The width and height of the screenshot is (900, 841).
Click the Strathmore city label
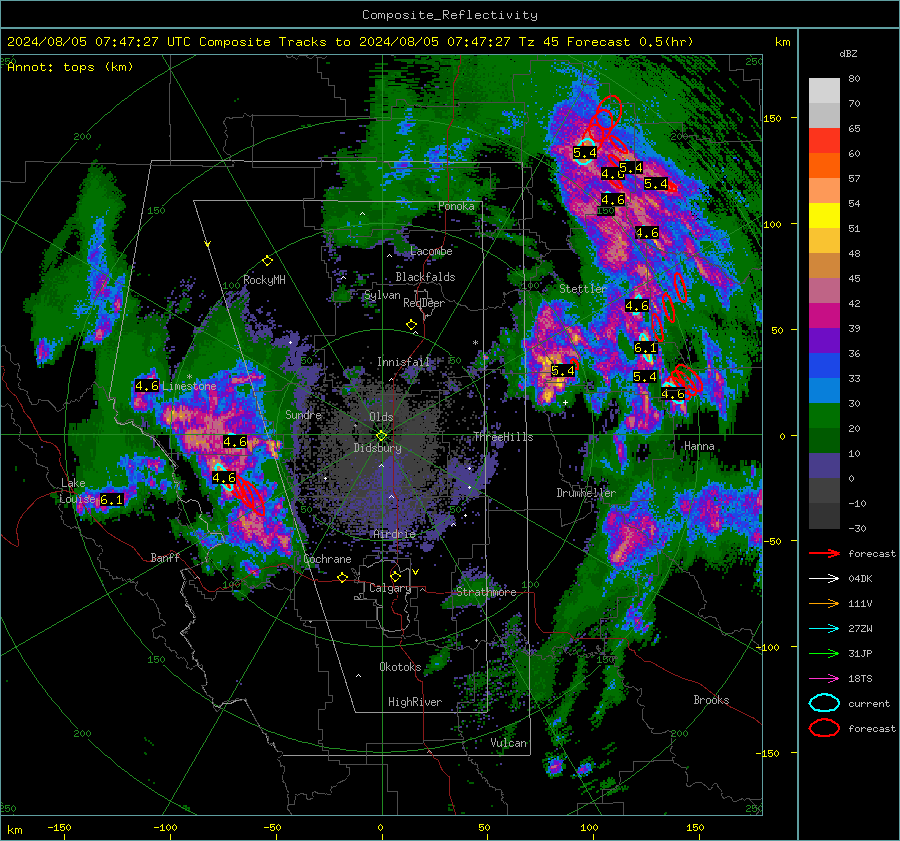486,592
